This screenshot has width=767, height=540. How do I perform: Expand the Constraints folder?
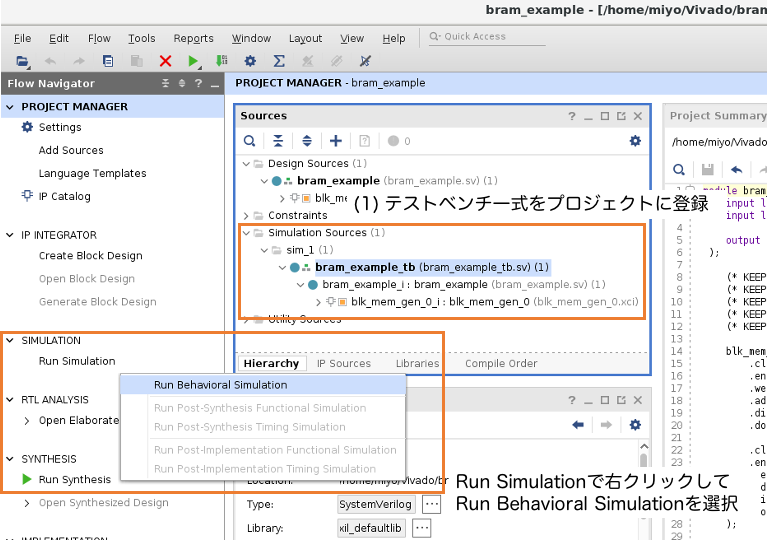tap(247, 215)
